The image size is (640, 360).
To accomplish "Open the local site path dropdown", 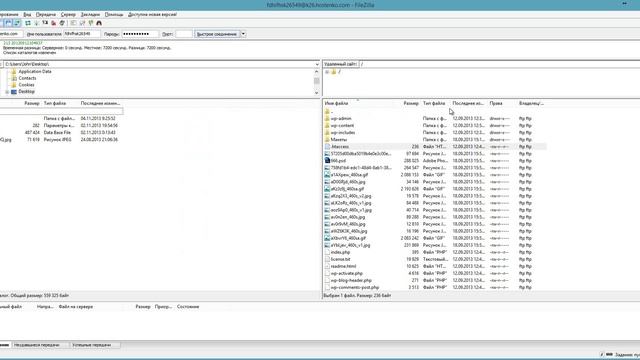I will click(x=317, y=64).
